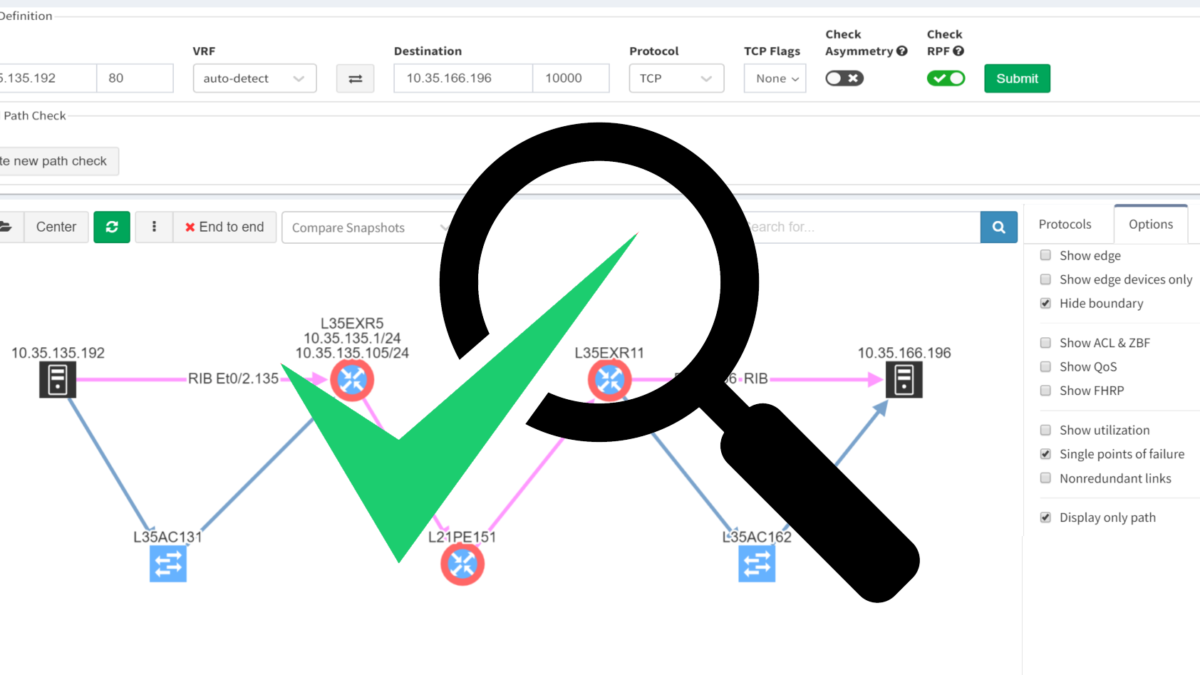Uncheck the Hide boundary option
The width and height of the screenshot is (1200, 675).
click(1045, 303)
